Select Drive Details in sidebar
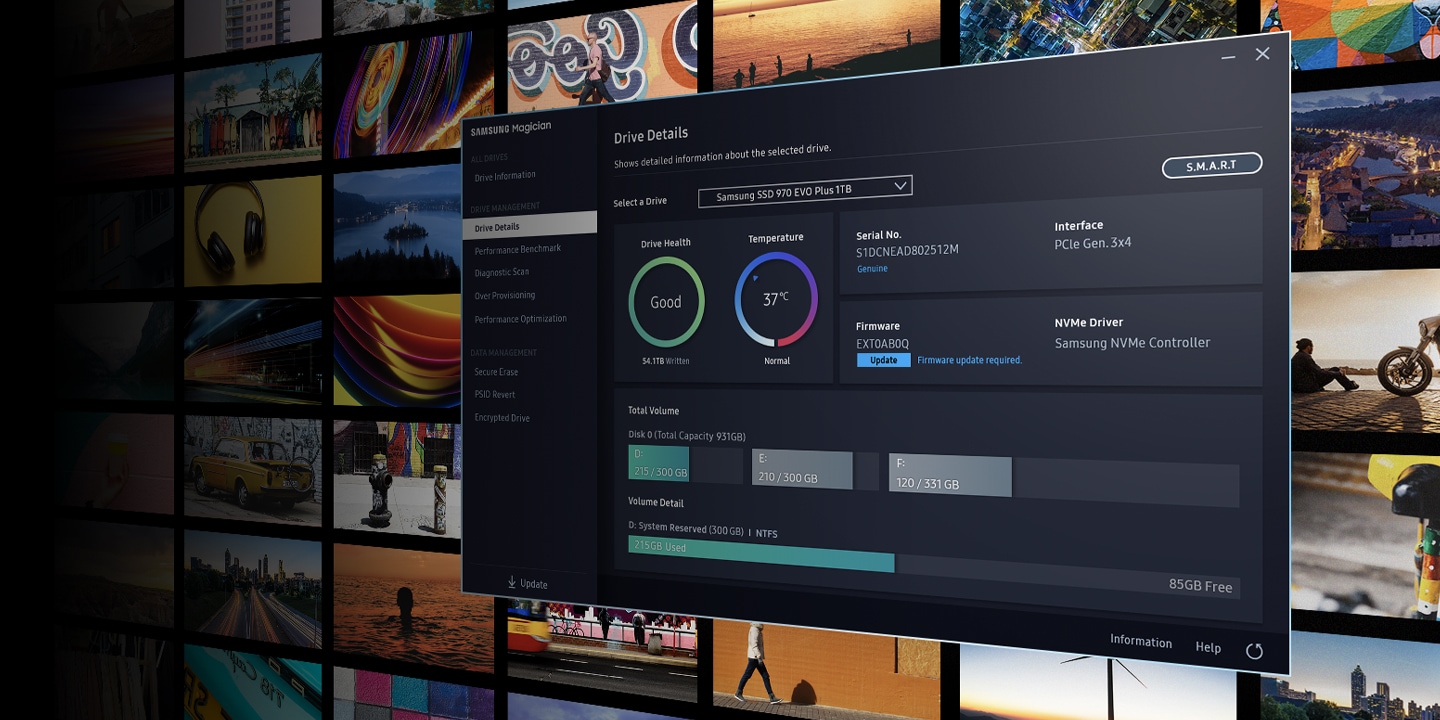 530,225
